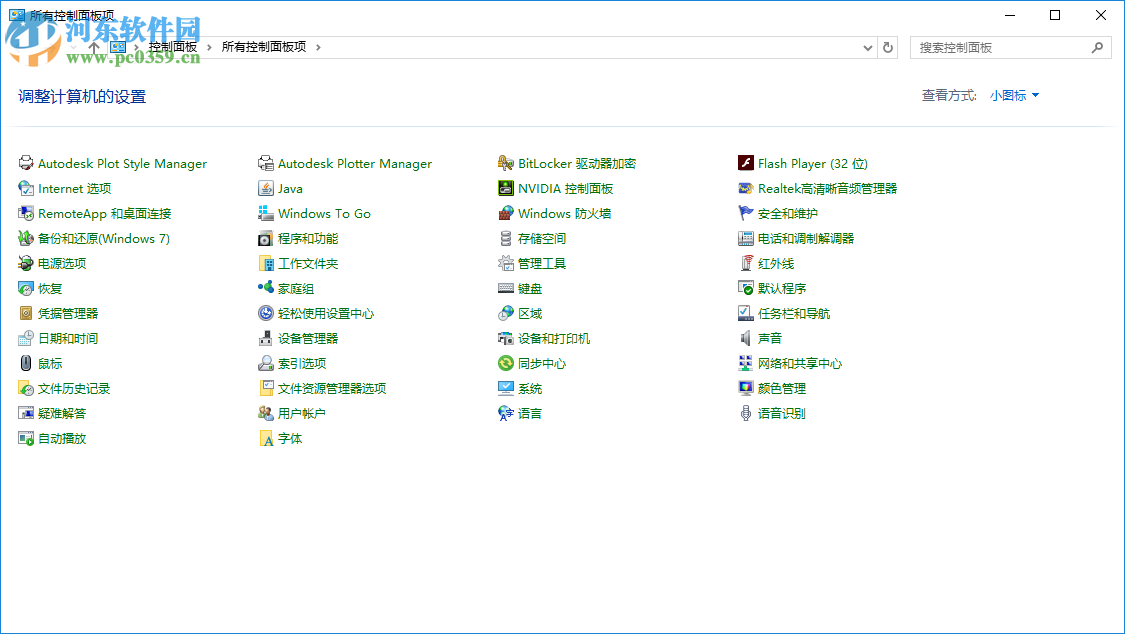Open Autodesk Plot Style Manager
This screenshot has width=1125, height=634.
(x=122, y=163)
